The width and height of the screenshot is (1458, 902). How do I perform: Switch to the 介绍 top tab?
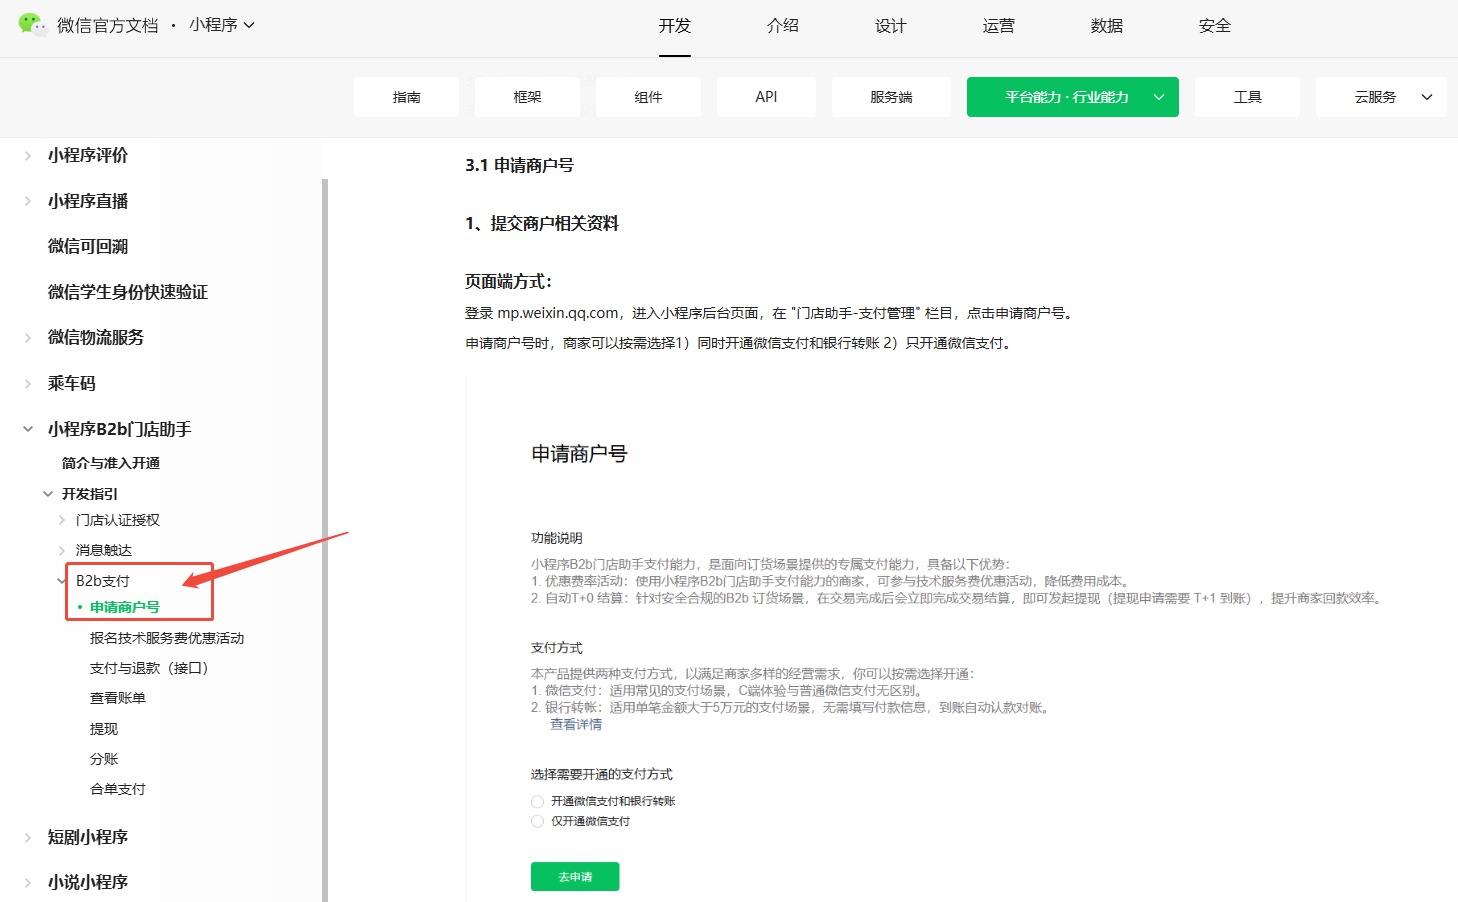783,26
